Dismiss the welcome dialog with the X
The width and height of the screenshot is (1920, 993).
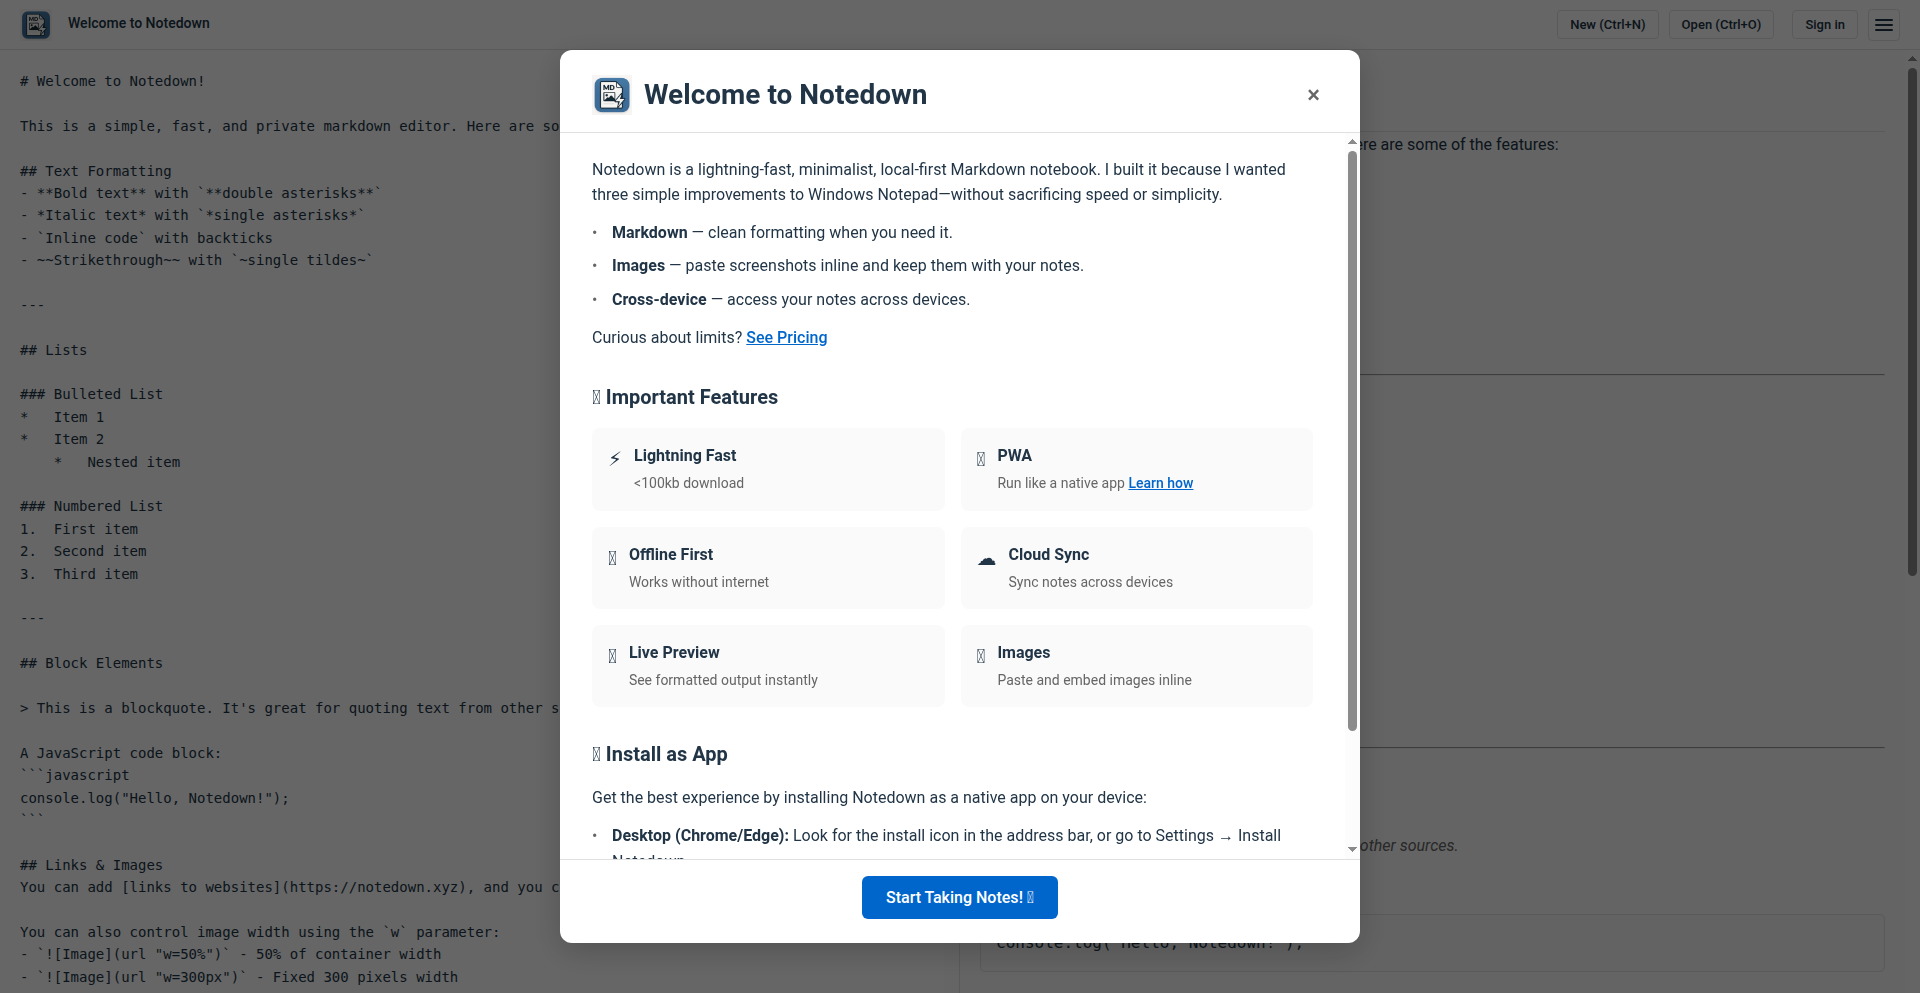pyautogui.click(x=1313, y=94)
